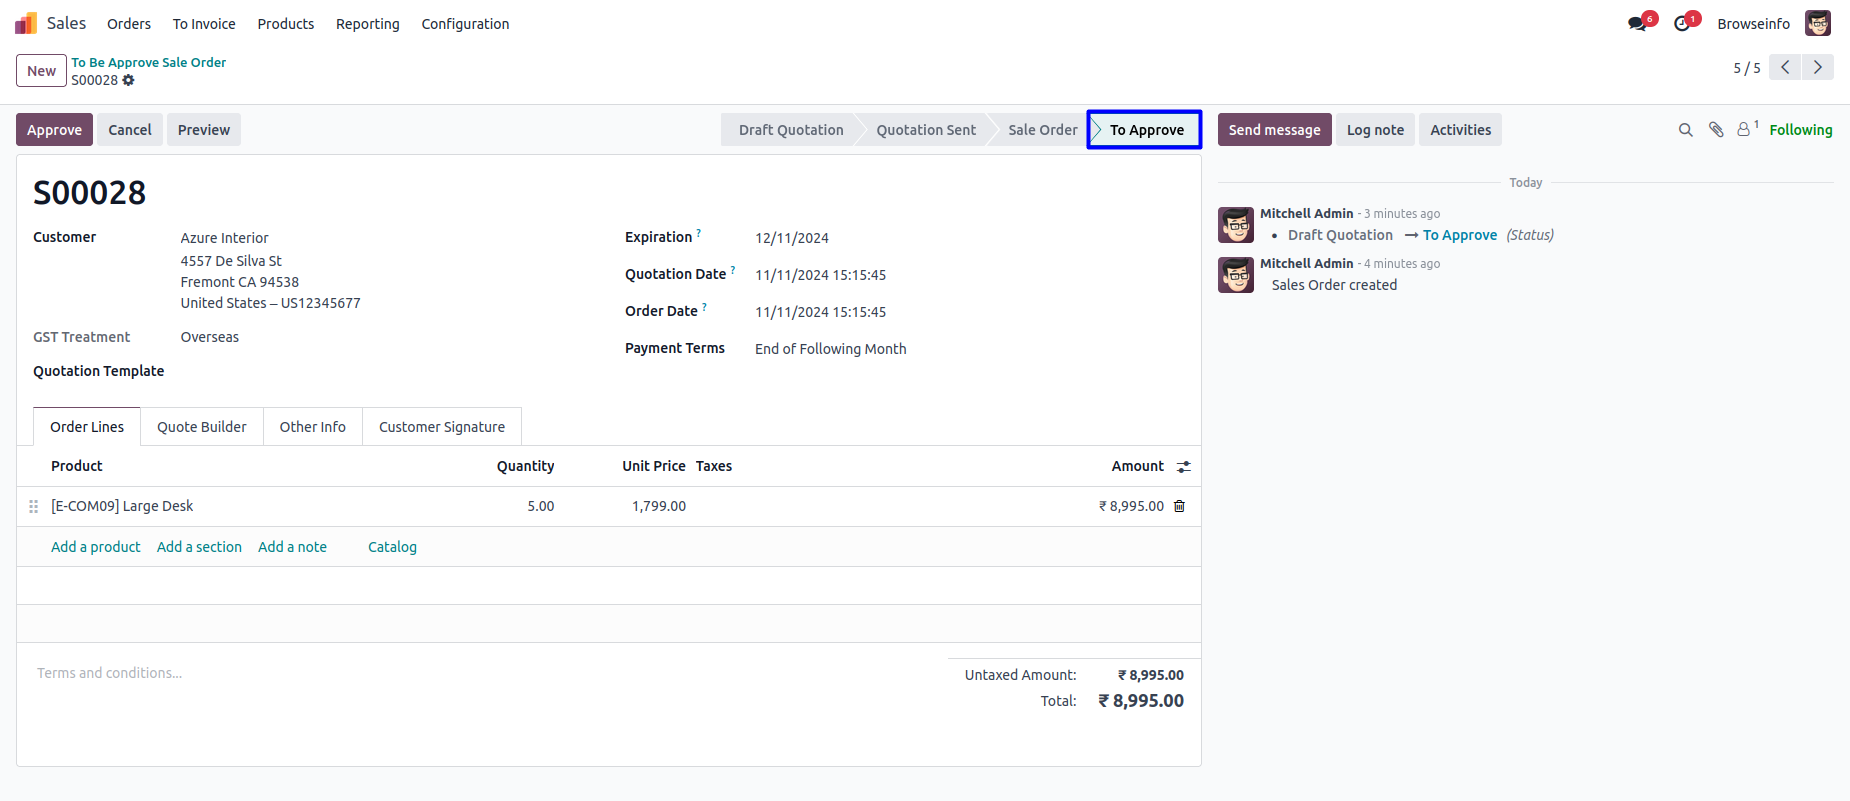Open the conversations chat bubble icon

click(1637, 24)
